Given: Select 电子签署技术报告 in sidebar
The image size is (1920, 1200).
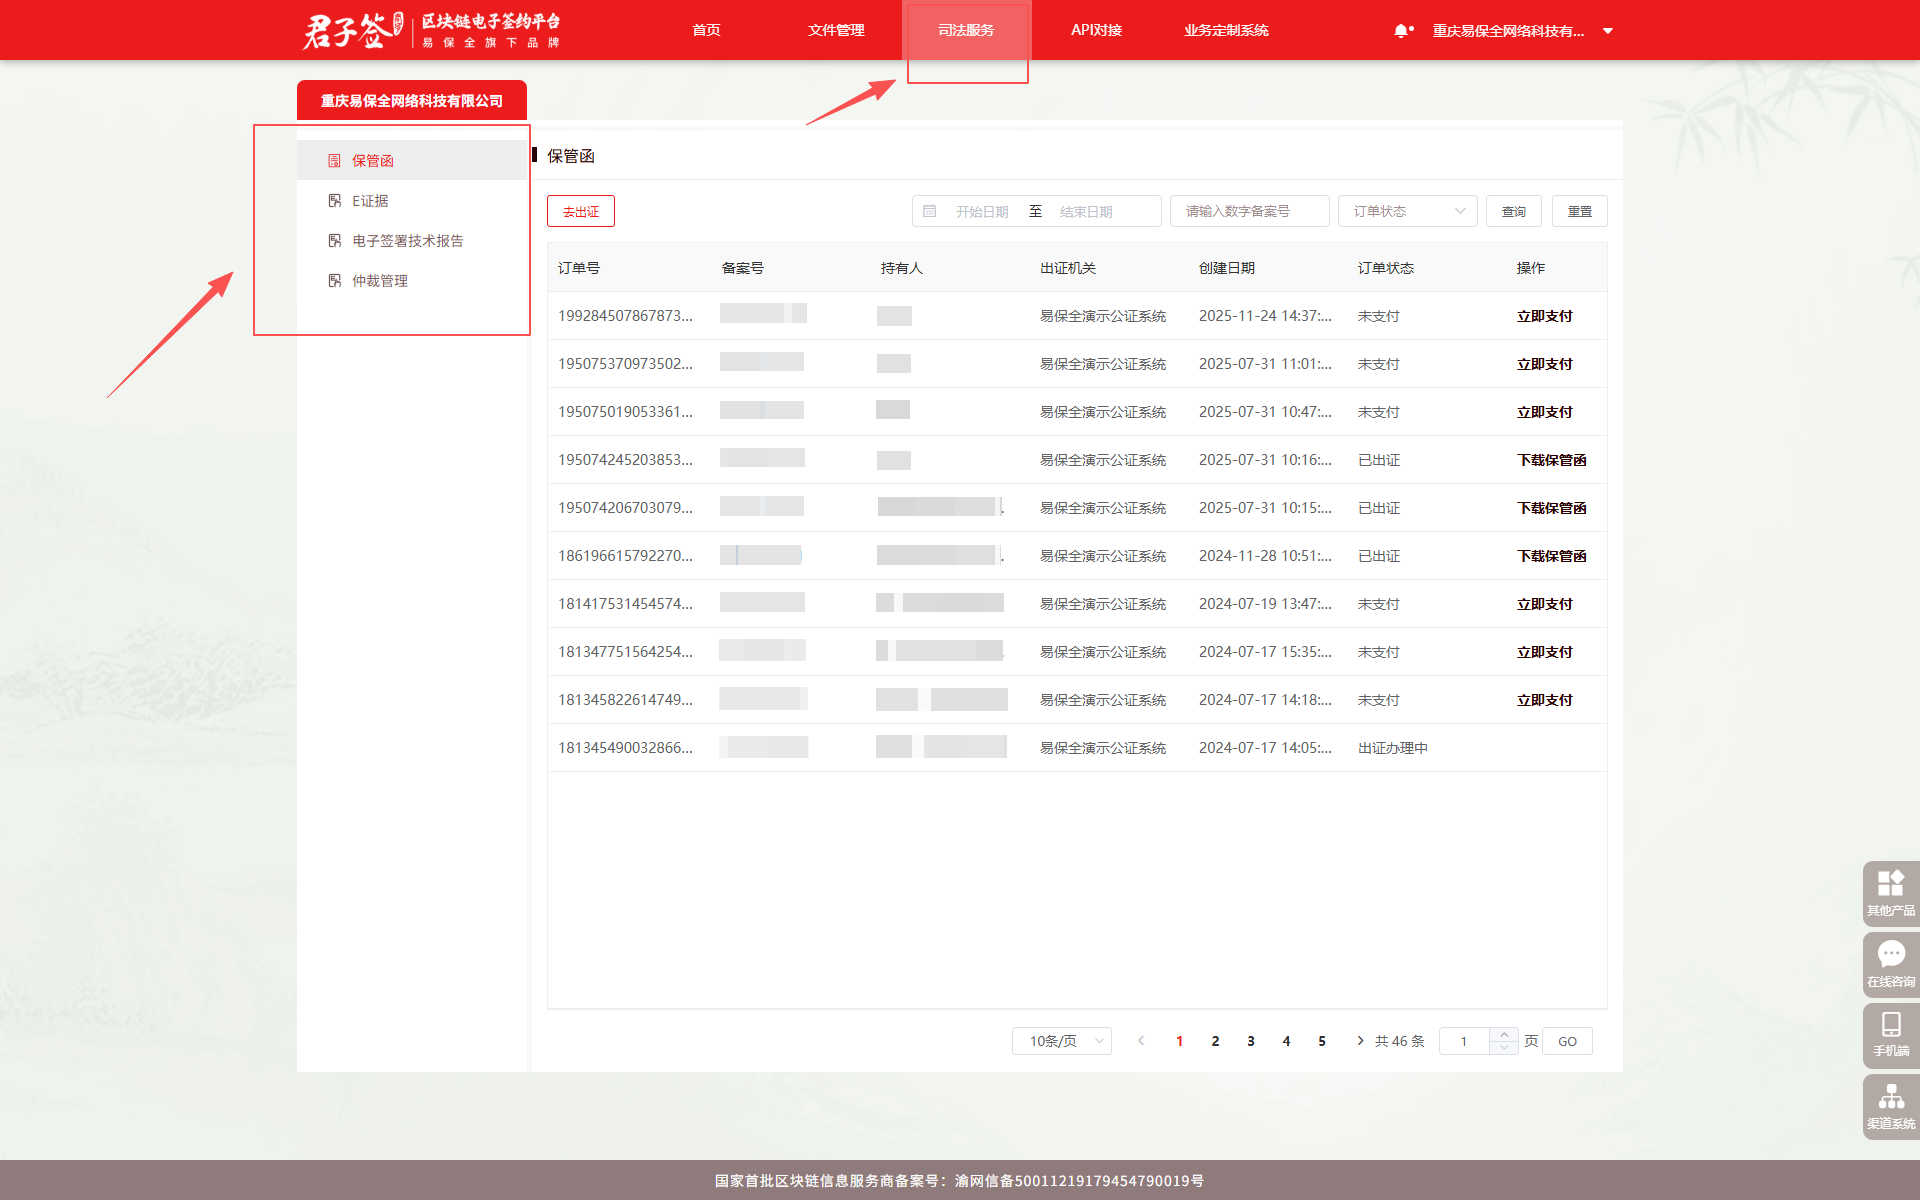Looking at the screenshot, I should tap(407, 241).
